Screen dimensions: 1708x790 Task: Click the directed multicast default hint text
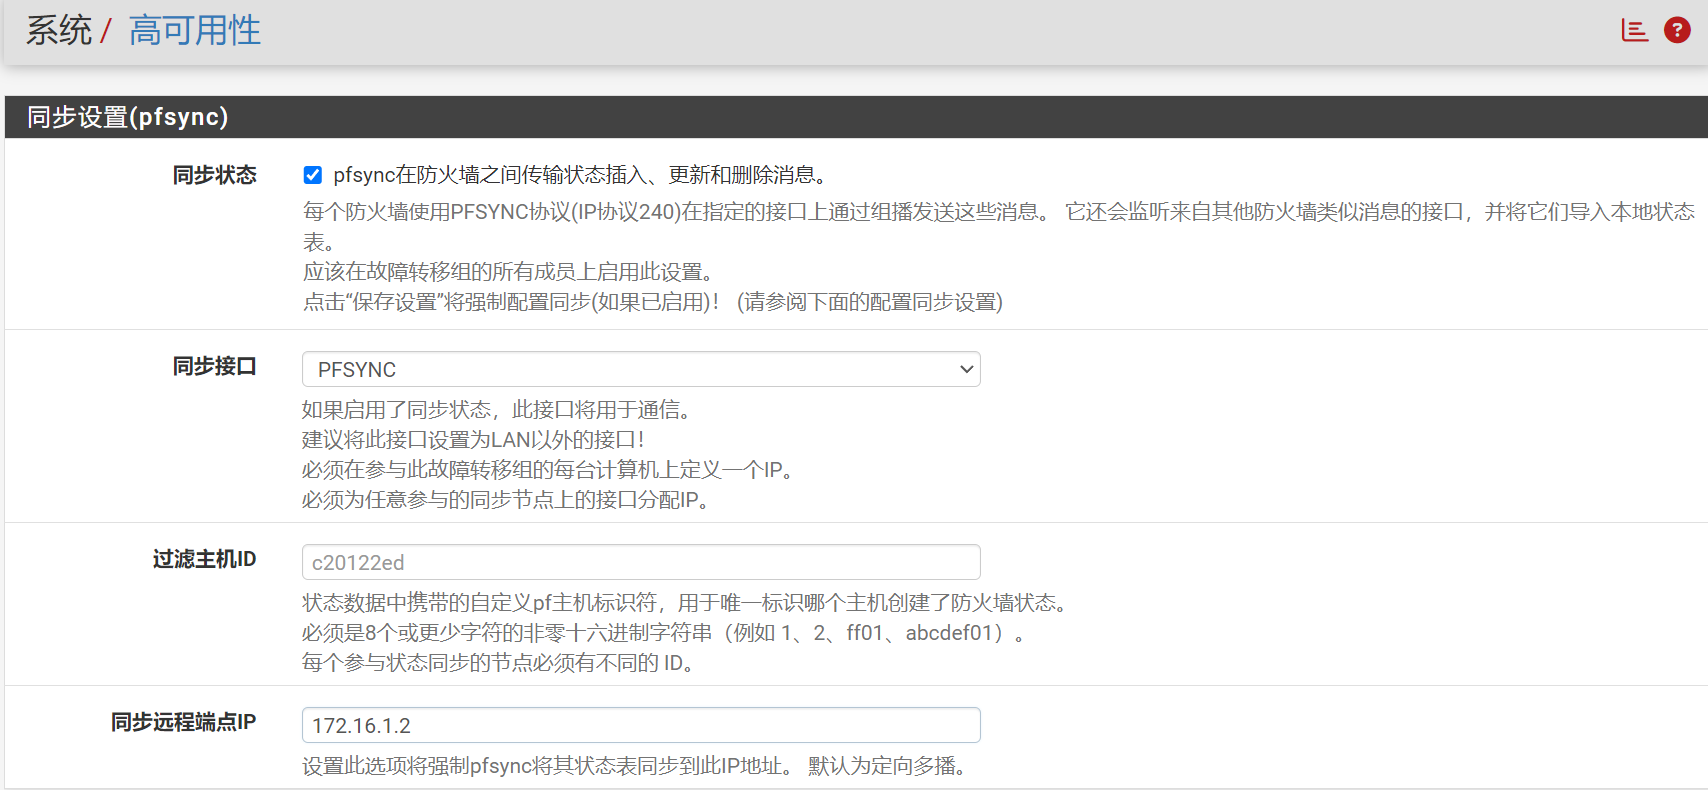[x=634, y=766]
